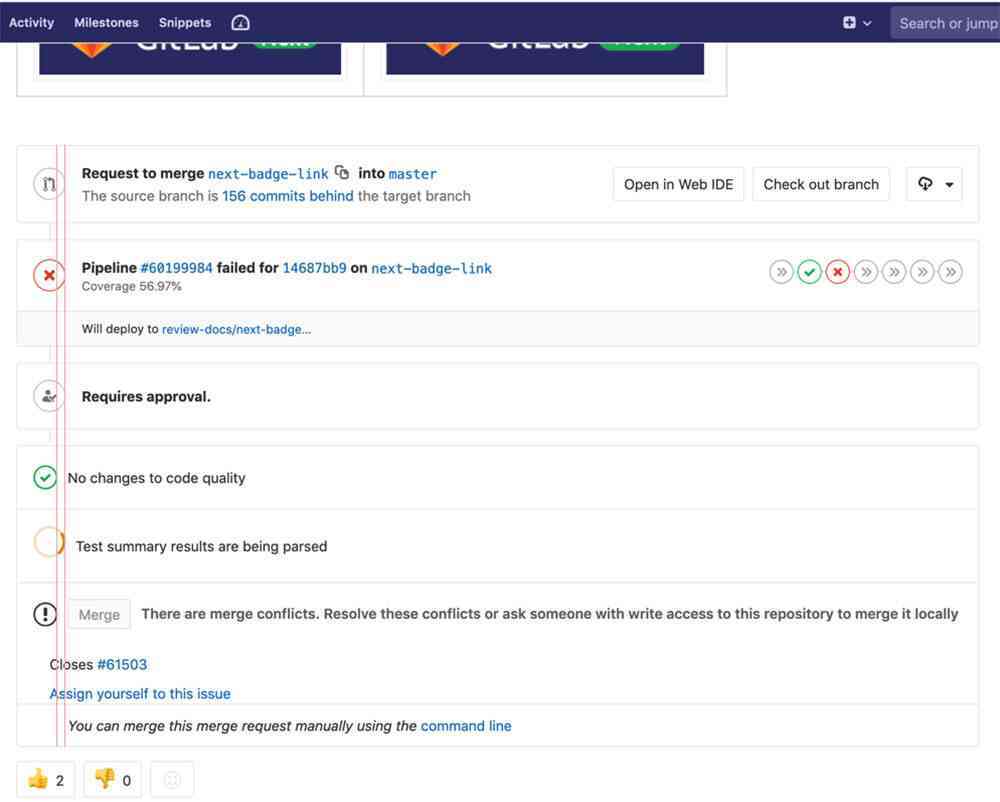The height and width of the screenshot is (802, 1000).
Task: Toggle the thumbs down reaction
Action: click(112, 780)
